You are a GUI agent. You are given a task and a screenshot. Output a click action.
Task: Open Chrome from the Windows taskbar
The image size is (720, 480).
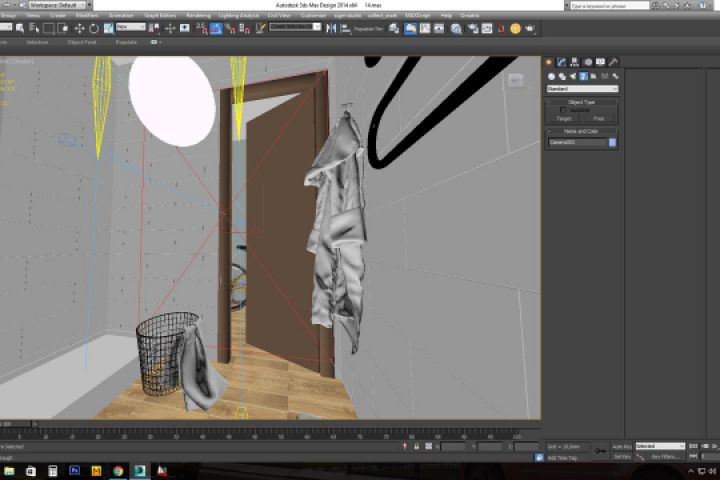coord(118,471)
